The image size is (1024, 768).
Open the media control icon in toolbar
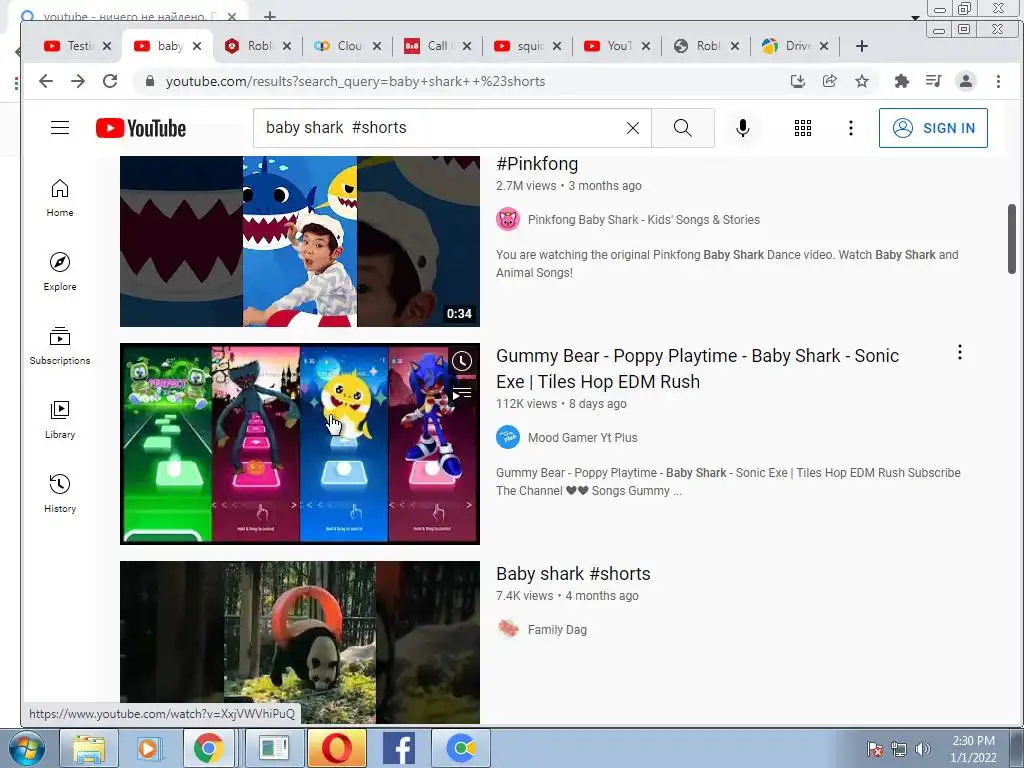(933, 81)
